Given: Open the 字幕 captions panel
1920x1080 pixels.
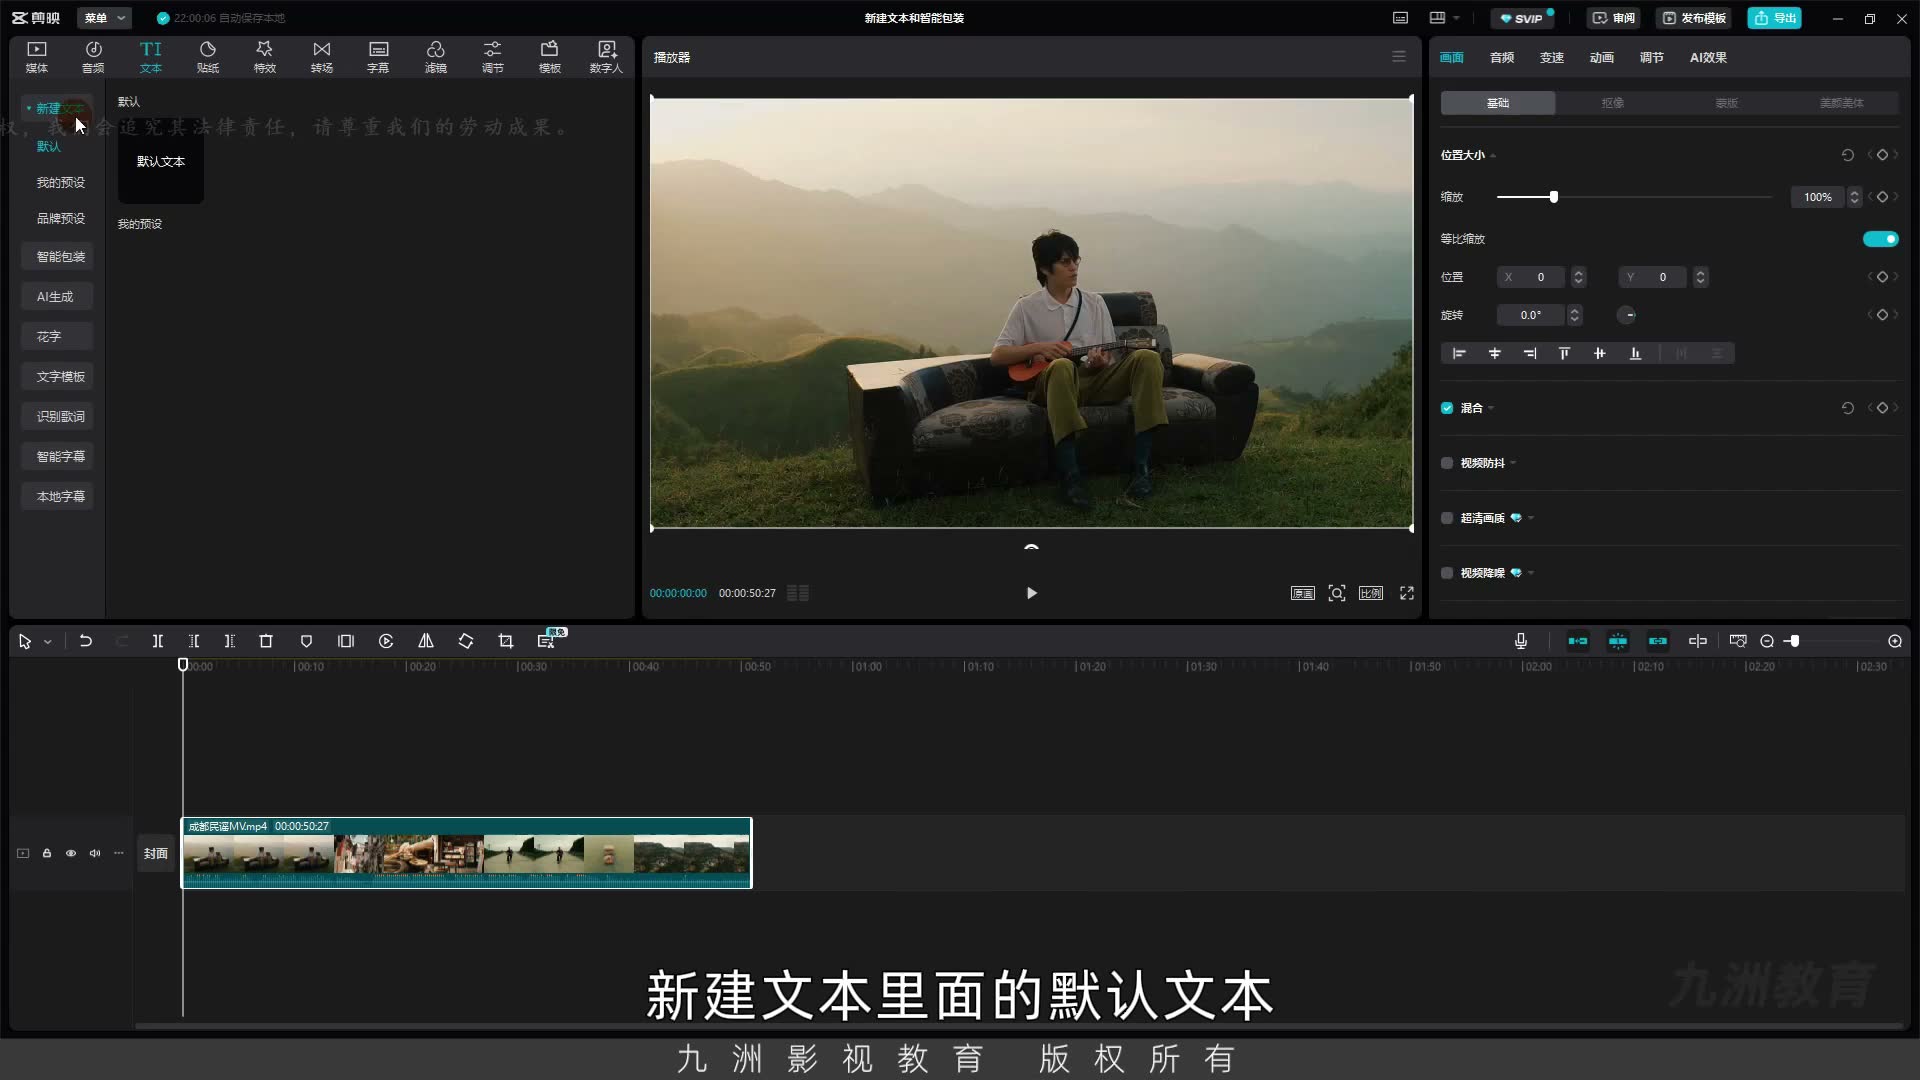Looking at the screenshot, I should 378,57.
